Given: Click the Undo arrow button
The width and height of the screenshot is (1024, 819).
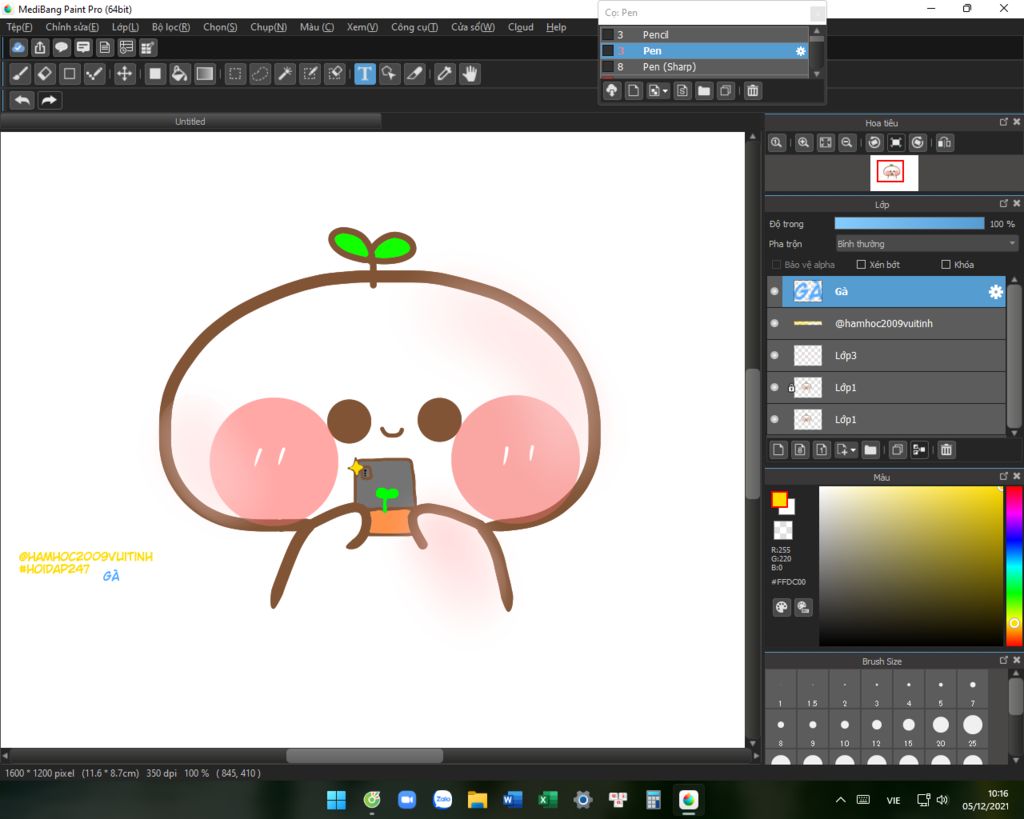Looking at the screenshot, I should pyautogui.click(x=22, y=101).
